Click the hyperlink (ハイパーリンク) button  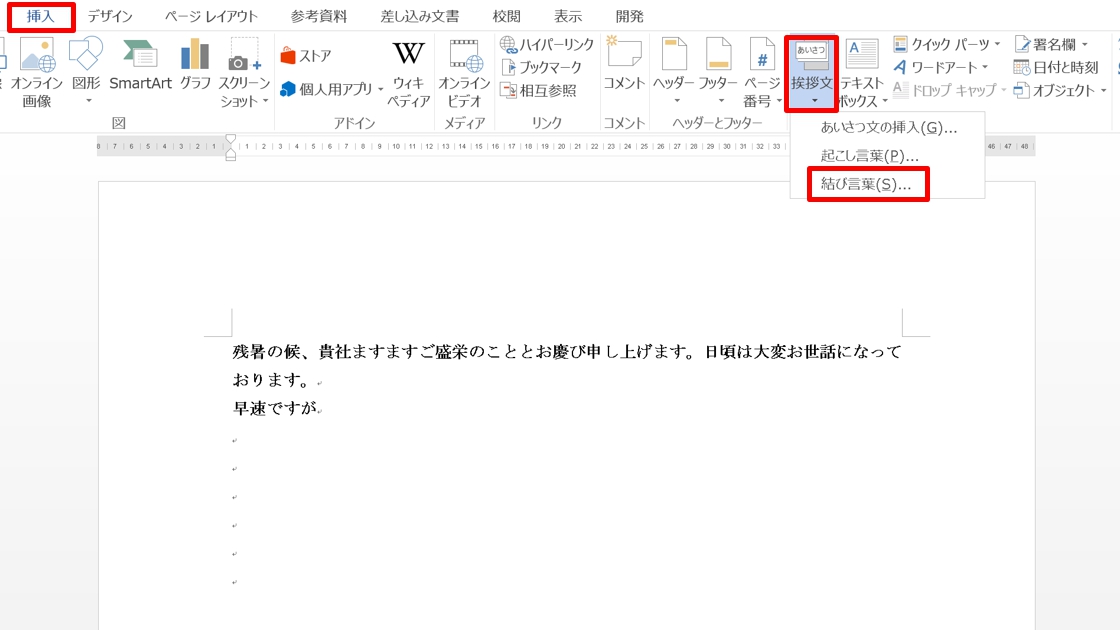click(547, 44)
